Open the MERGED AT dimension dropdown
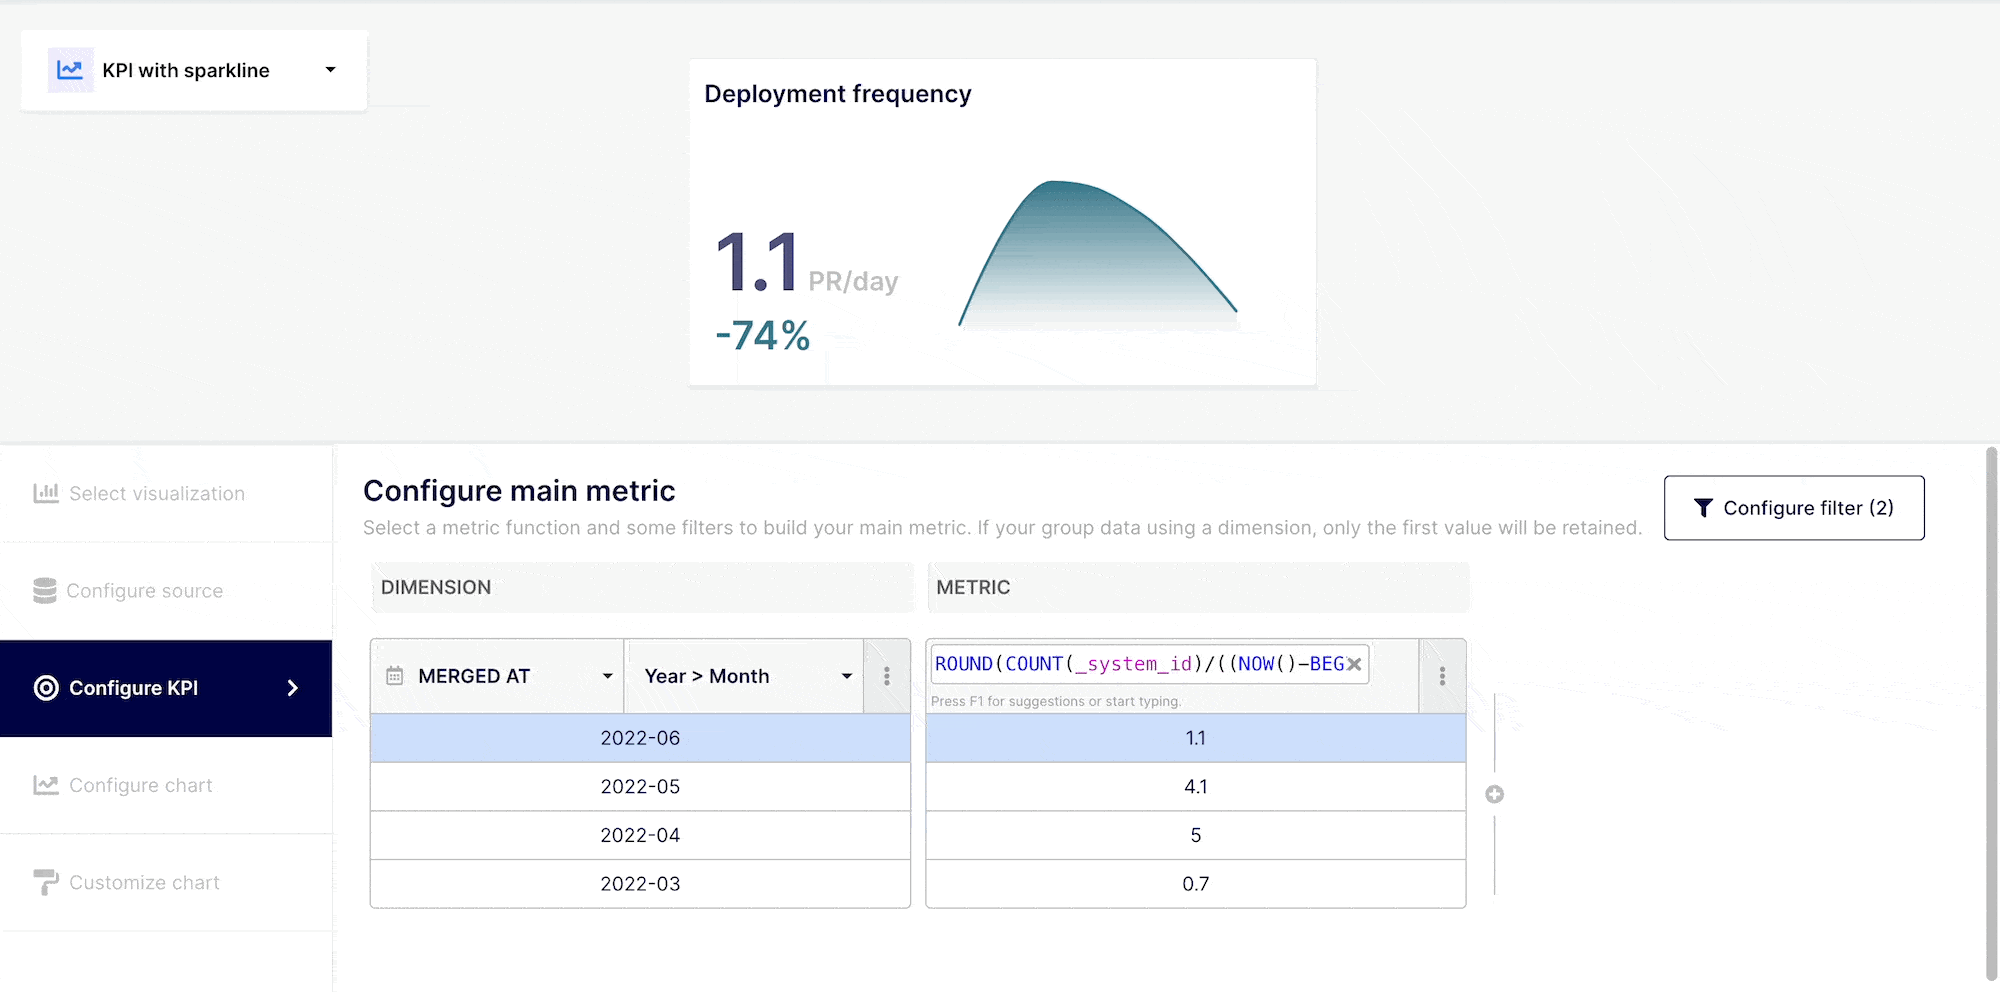The width and height of the screenshot is (2000, 992). pos(607,677)
